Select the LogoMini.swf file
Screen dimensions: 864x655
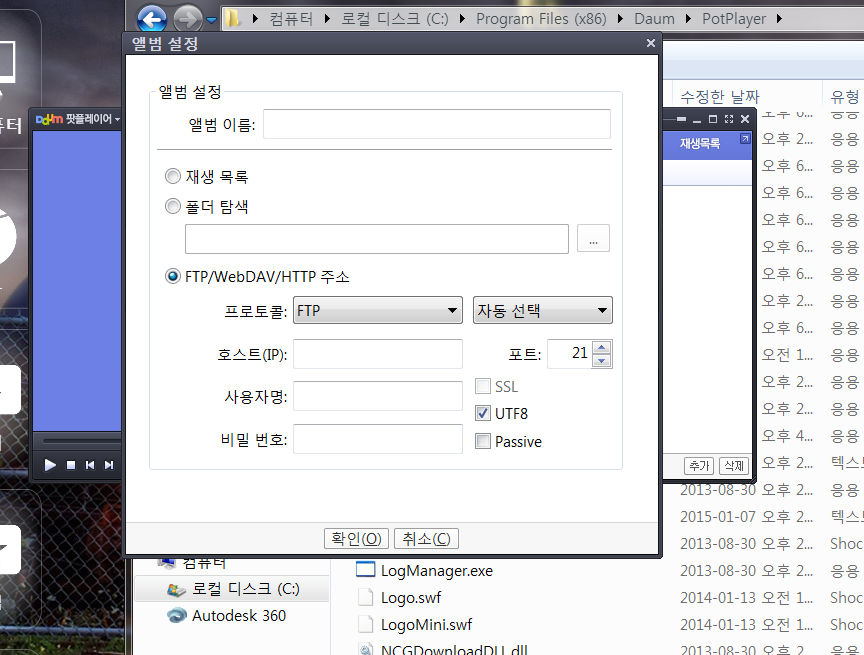426,625
